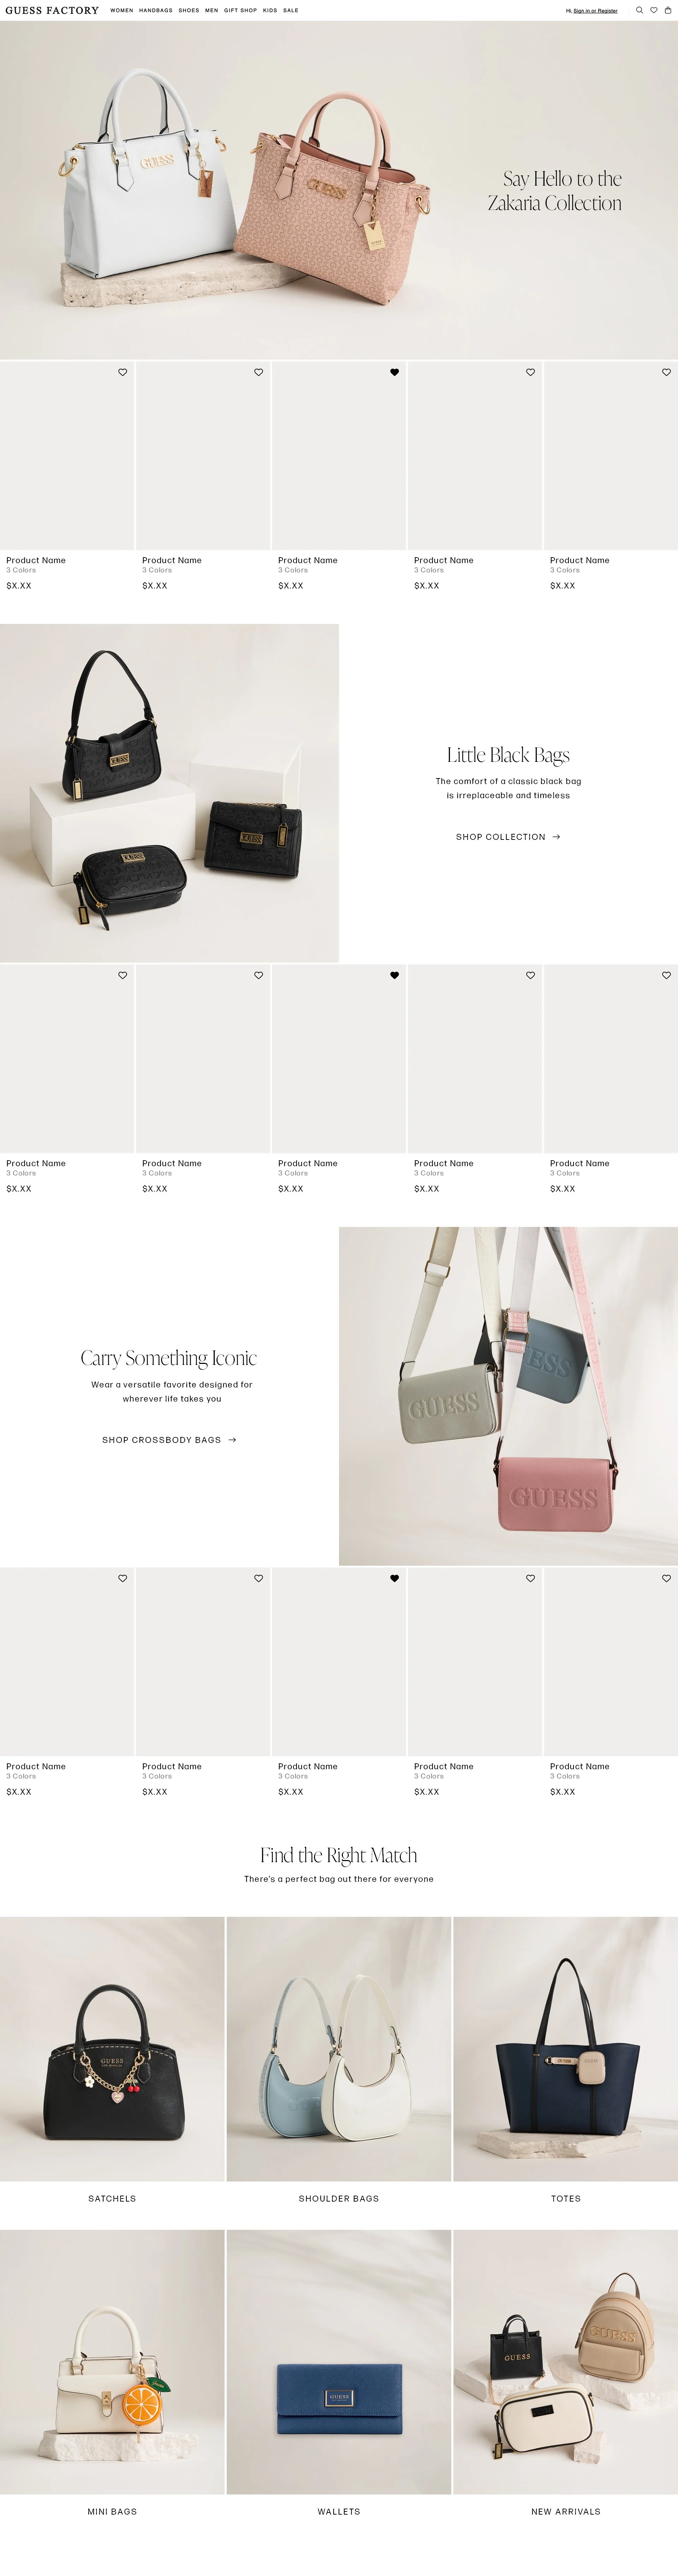
Task: Unfavorite the filled heart below the Zakaria banner
Action: coord(394,372)
